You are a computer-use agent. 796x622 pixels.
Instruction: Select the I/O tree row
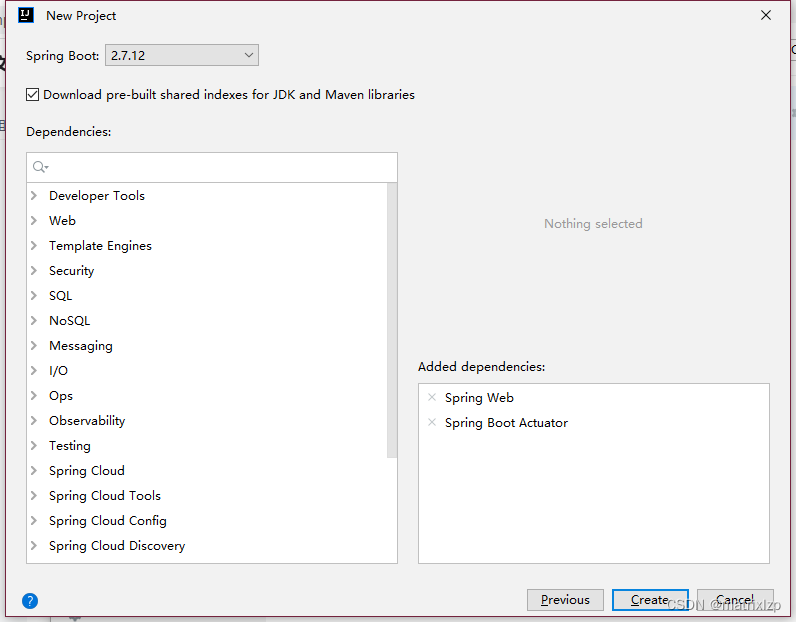coord(207,370)
